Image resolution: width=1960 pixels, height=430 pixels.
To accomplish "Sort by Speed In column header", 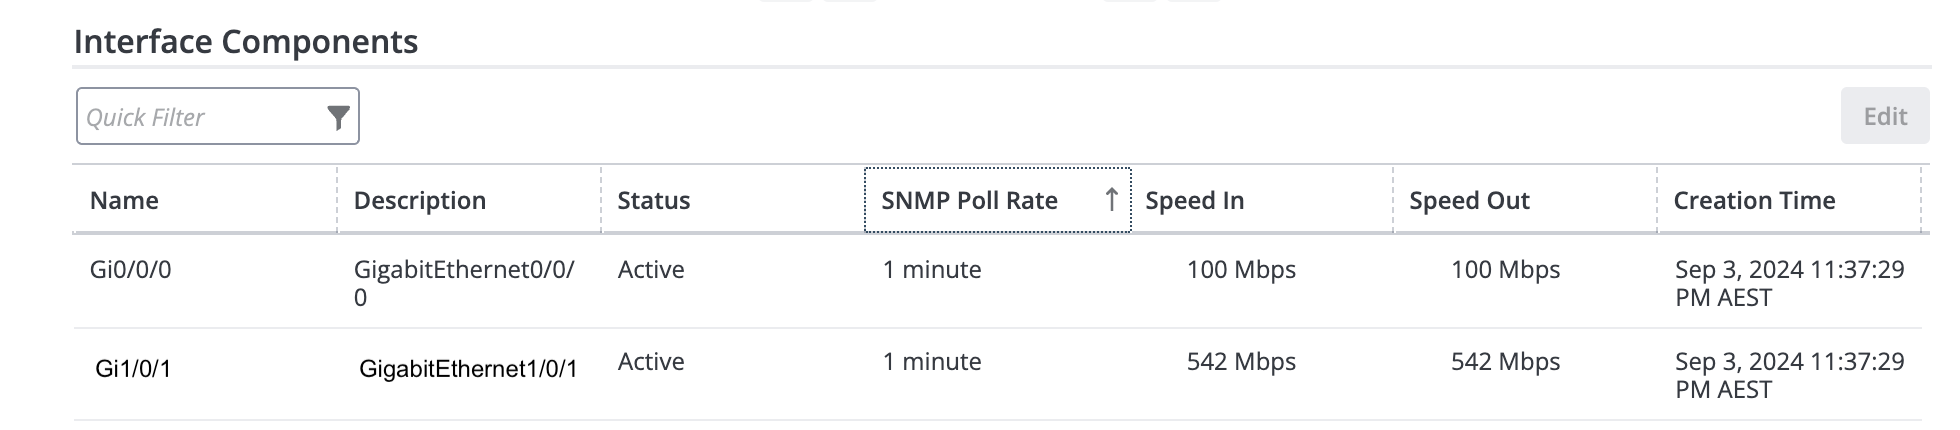I will [1194, 201].
